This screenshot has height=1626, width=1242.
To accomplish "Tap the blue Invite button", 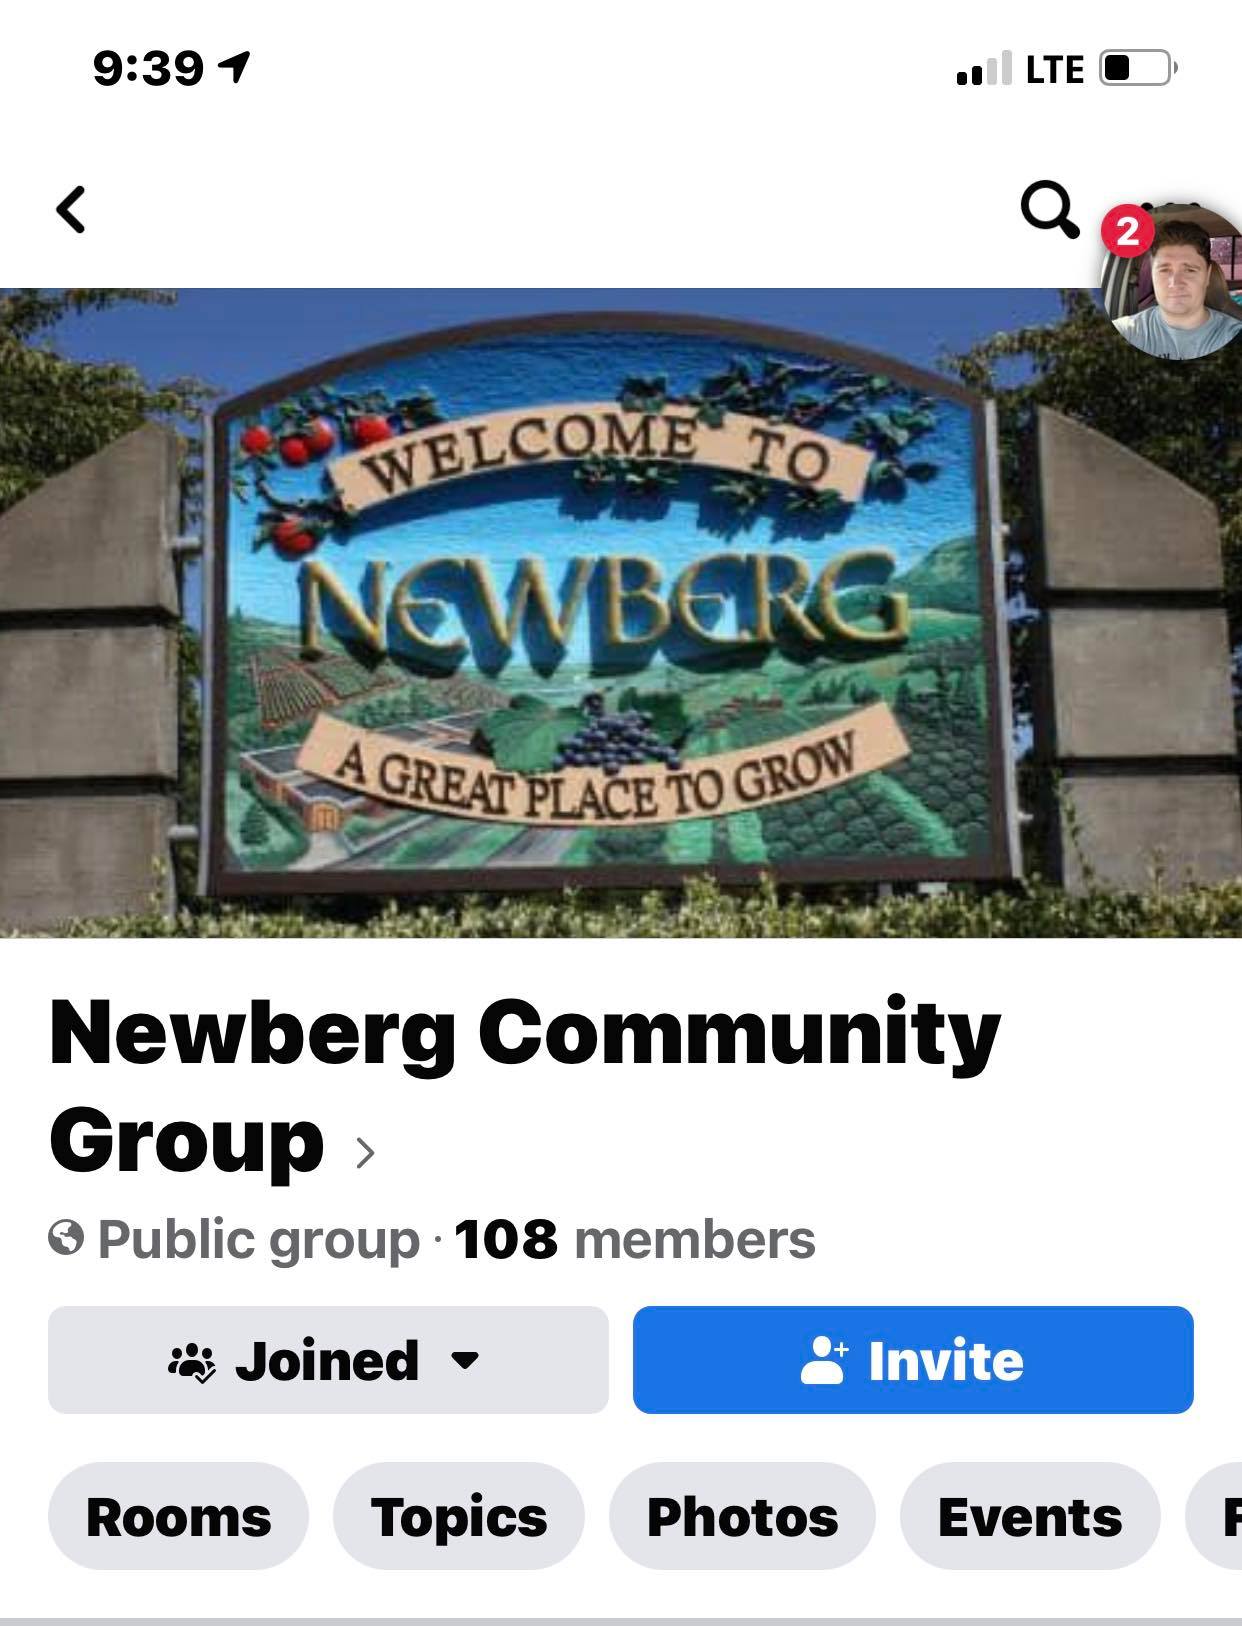I will tap(913, 1360).
